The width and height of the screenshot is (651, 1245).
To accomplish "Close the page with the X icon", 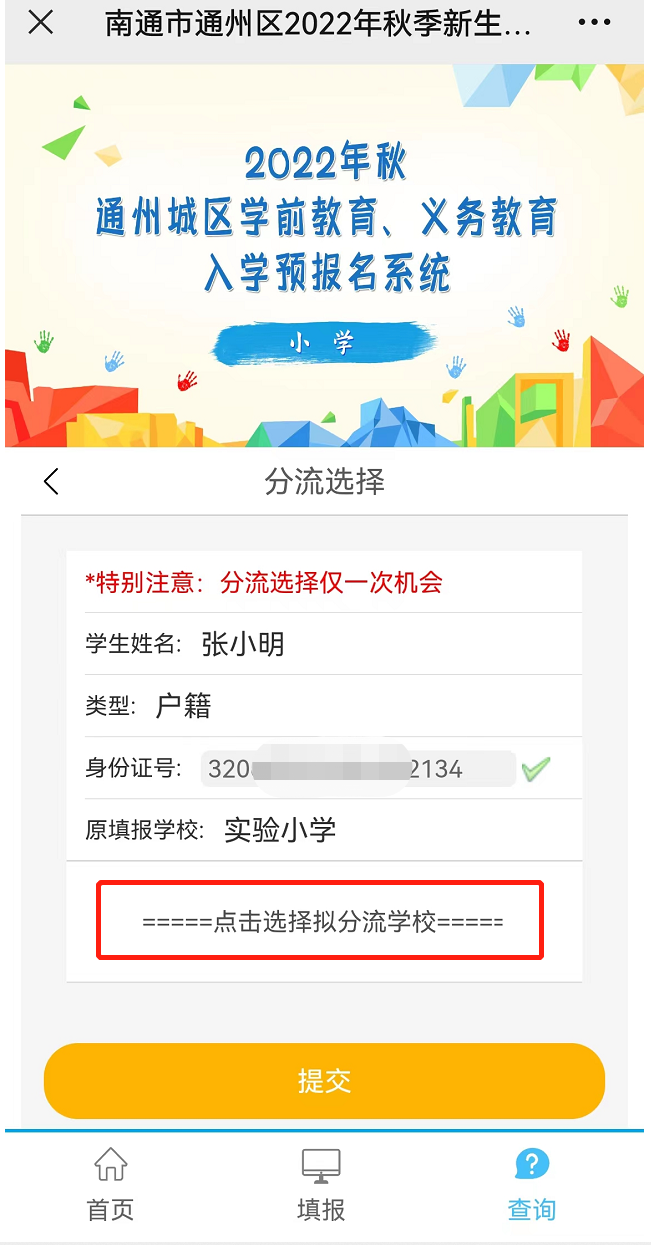I will (40, 23).
